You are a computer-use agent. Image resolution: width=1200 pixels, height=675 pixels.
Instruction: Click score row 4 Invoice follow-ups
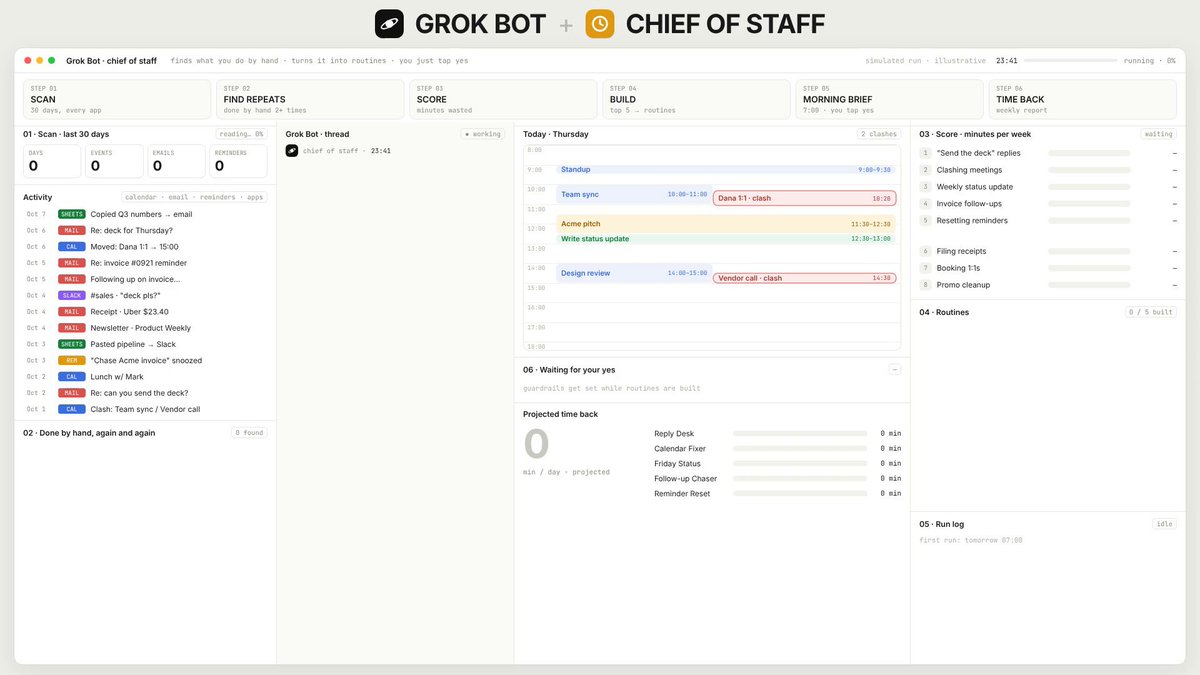1048,204
